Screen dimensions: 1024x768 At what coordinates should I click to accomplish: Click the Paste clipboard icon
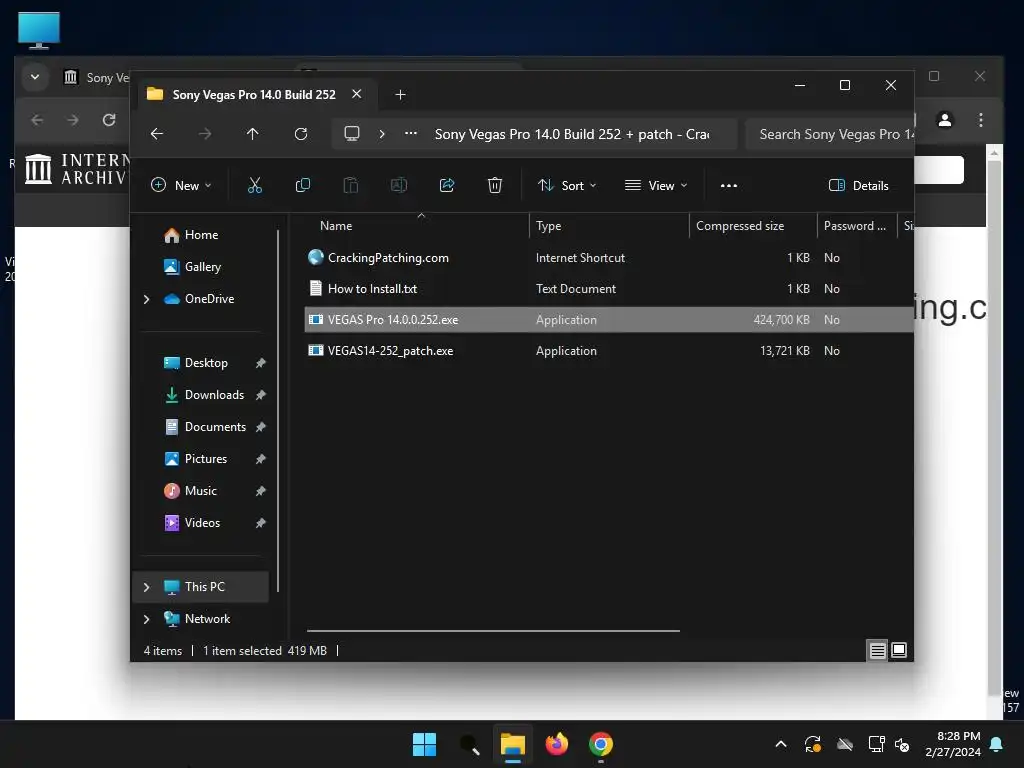351,185
